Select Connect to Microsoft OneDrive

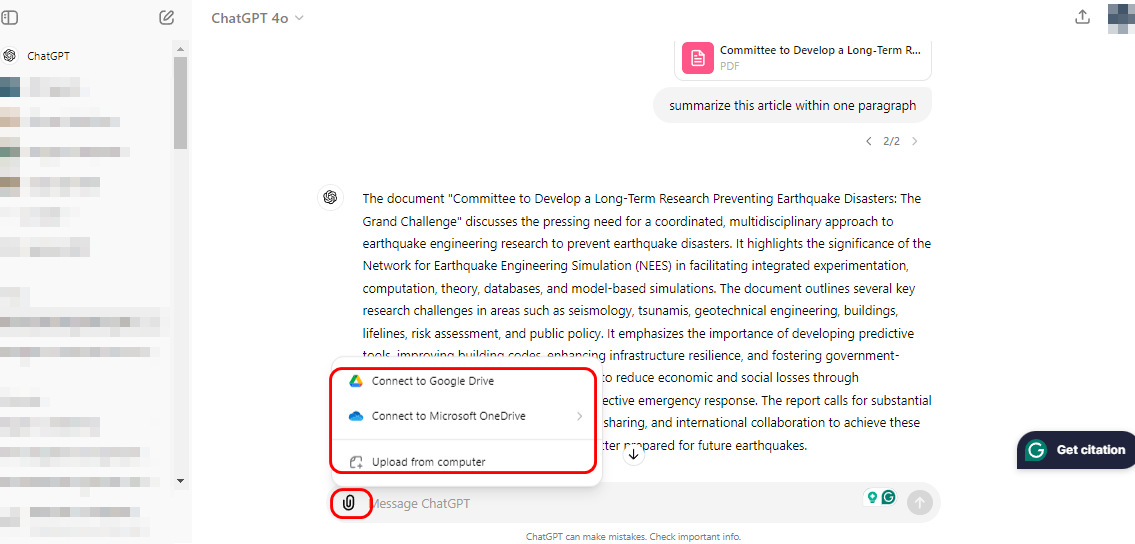pyautogui.click(x=448, y=416)
